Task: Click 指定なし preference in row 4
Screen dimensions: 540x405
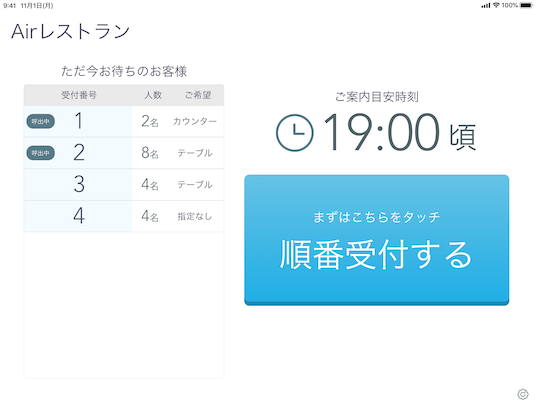Action: (195, 216)
